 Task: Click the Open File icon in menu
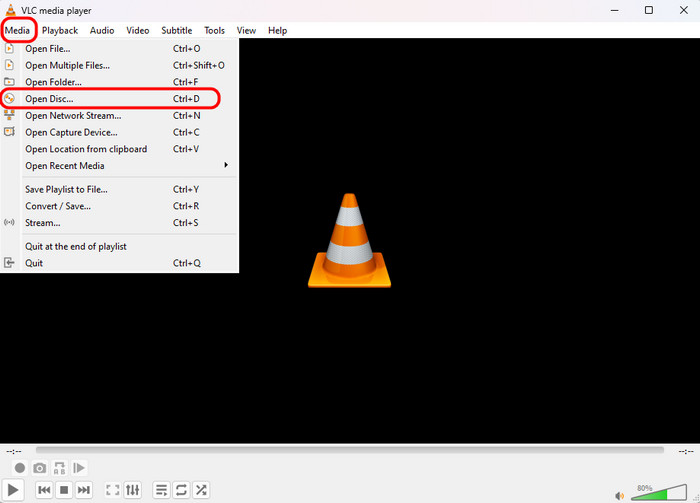9,48
